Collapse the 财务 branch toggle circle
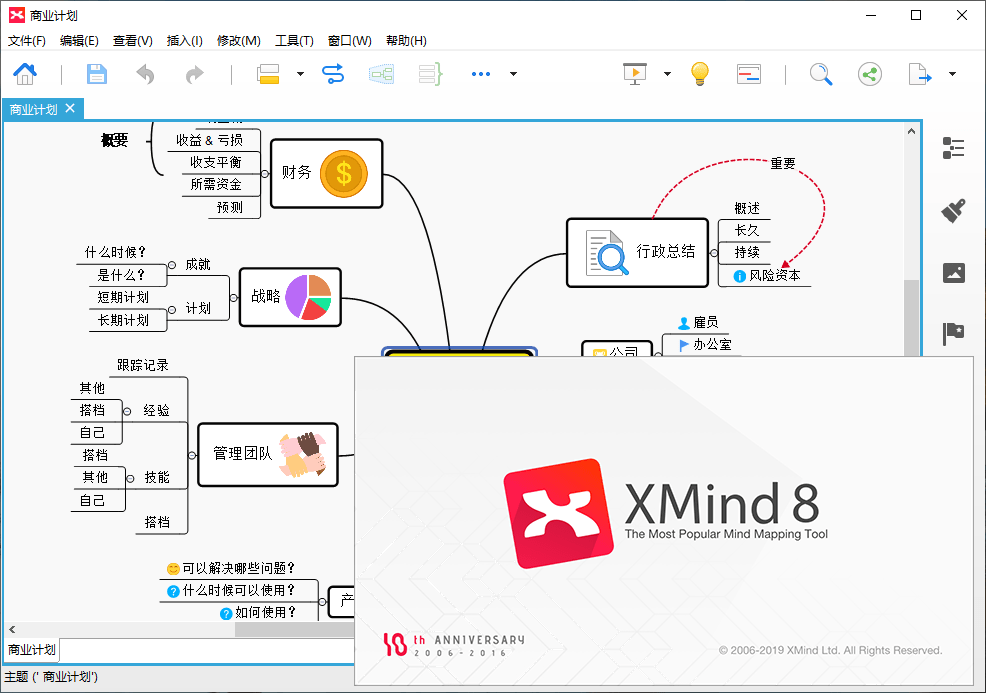This screenshot has width=986, height=693. 265,174
